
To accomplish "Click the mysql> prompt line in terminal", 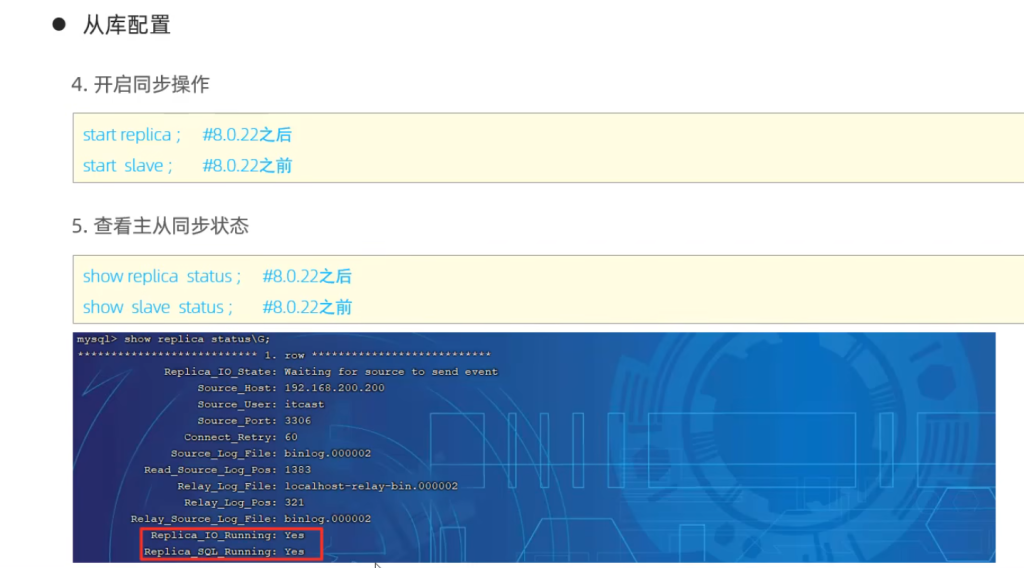I will pos(173,340).
